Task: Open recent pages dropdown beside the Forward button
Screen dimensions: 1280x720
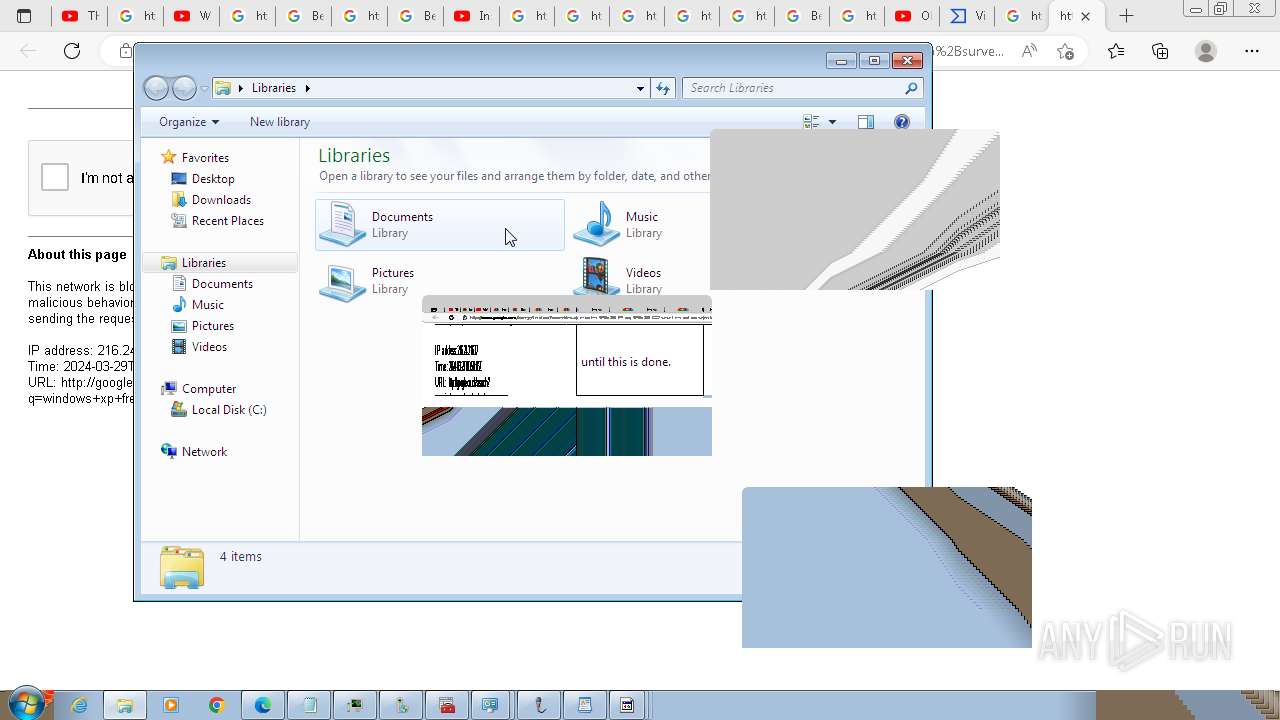Action: tap(204, 89)
